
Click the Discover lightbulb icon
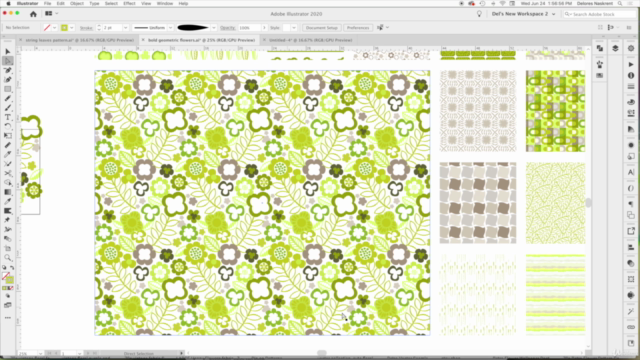click(x=479, y=14)
